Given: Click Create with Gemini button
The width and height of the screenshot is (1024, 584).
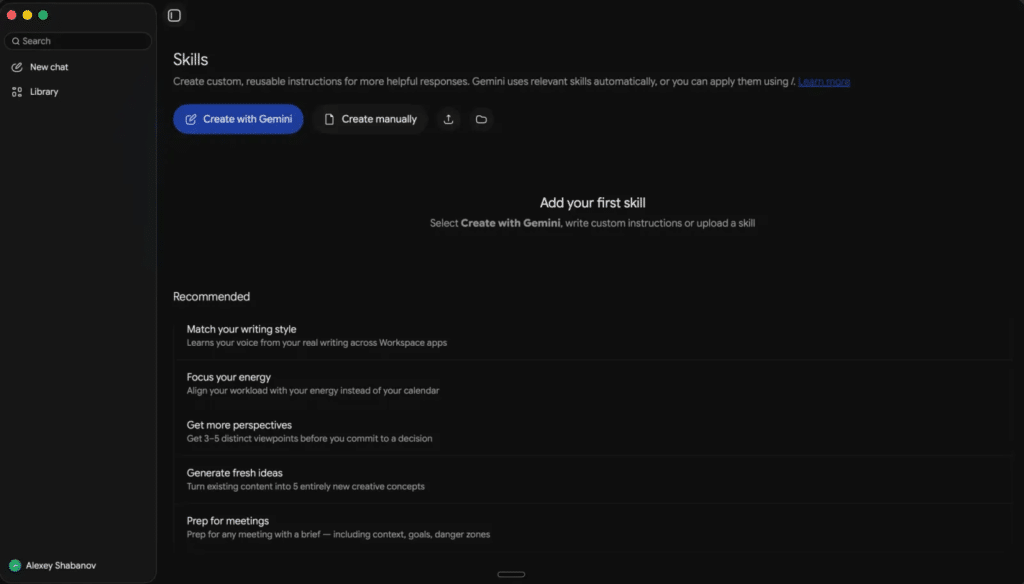Looking at the screenshot, I should coord(238,119).
